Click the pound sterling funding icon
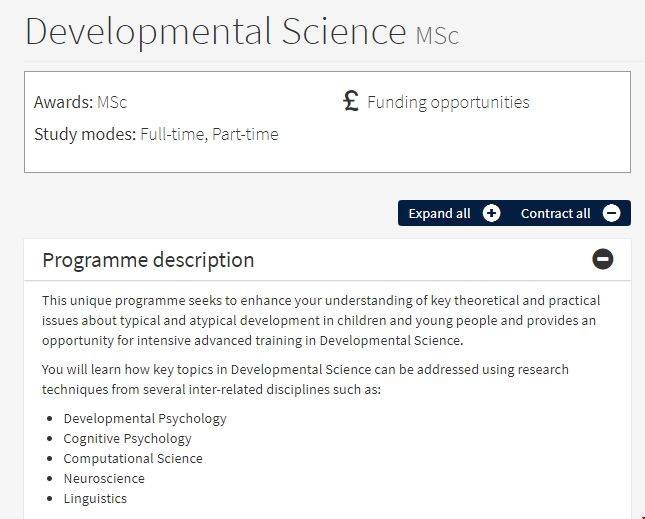Screen dimensions: 645x519 pyautogui.click(x=351, y=101)
